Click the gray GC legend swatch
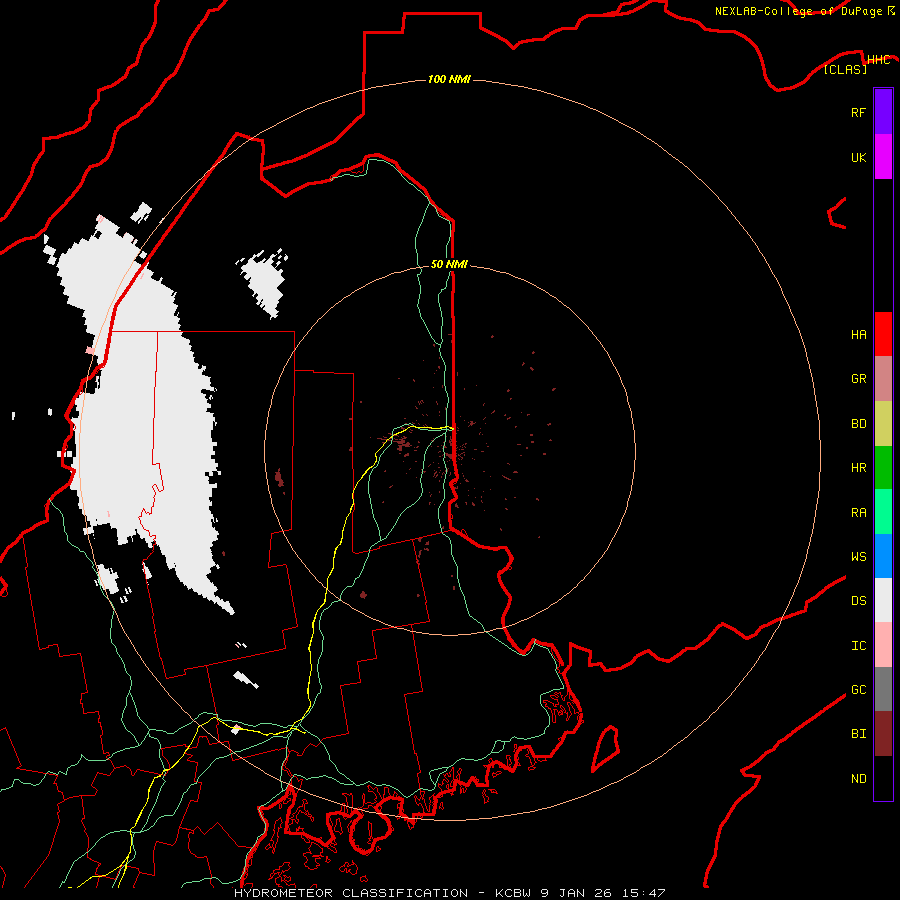 883,689
